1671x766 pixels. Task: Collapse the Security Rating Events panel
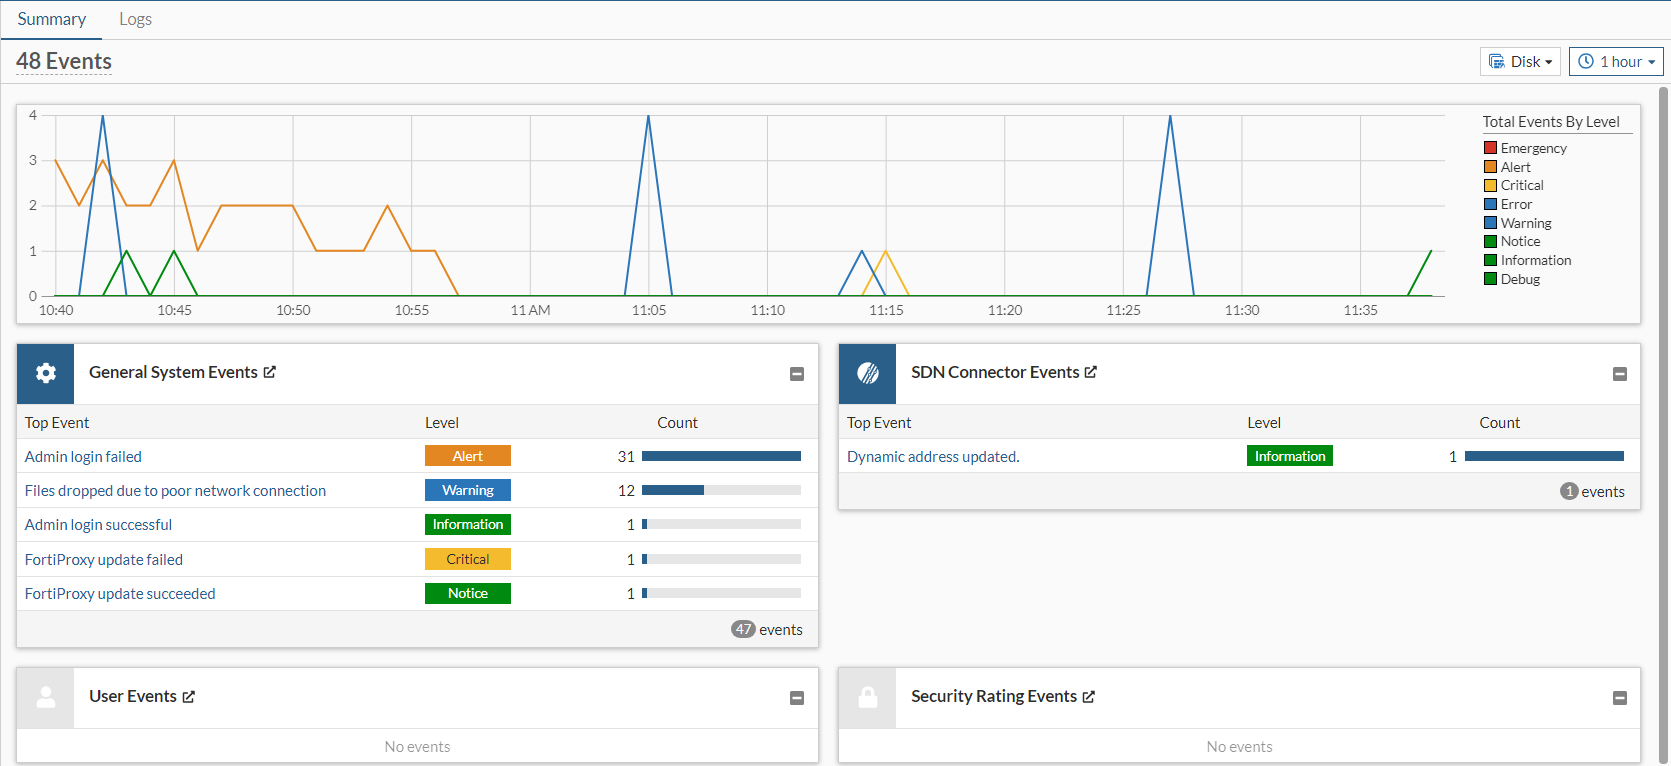tap(1619, 698)
